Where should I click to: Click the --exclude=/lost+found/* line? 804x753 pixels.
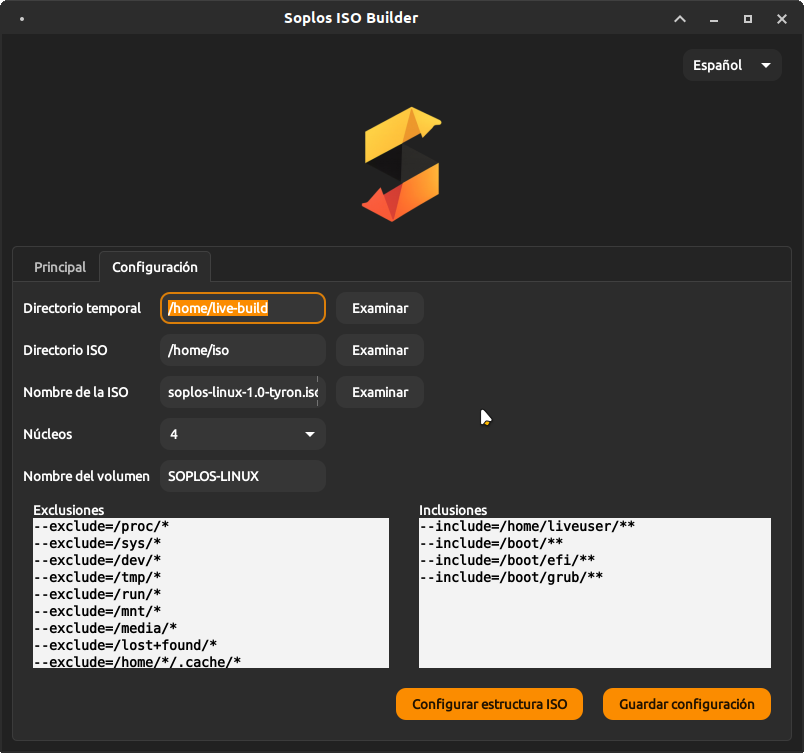coord(126,645)
